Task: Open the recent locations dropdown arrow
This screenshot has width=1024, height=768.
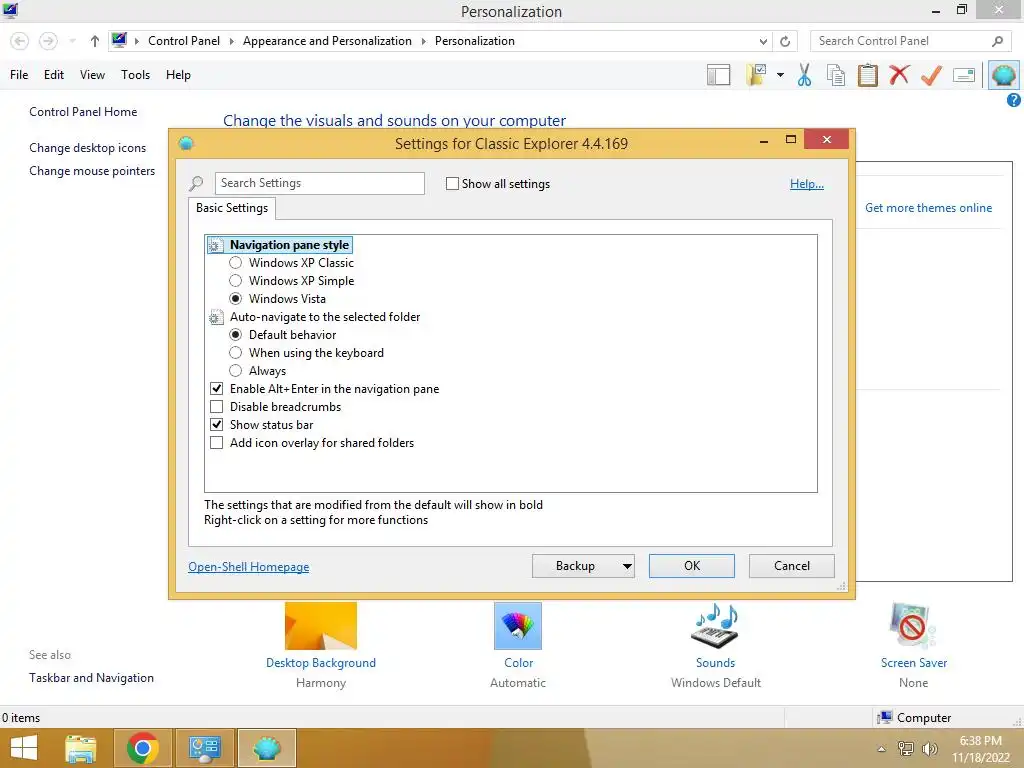Action: pos(72,41)
